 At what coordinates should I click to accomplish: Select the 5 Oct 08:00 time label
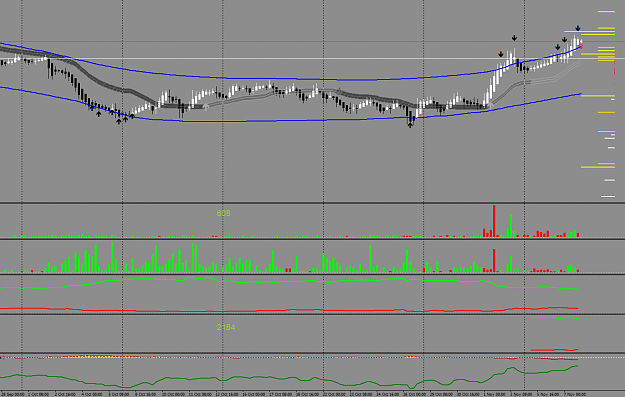click(x=119, y=394)
